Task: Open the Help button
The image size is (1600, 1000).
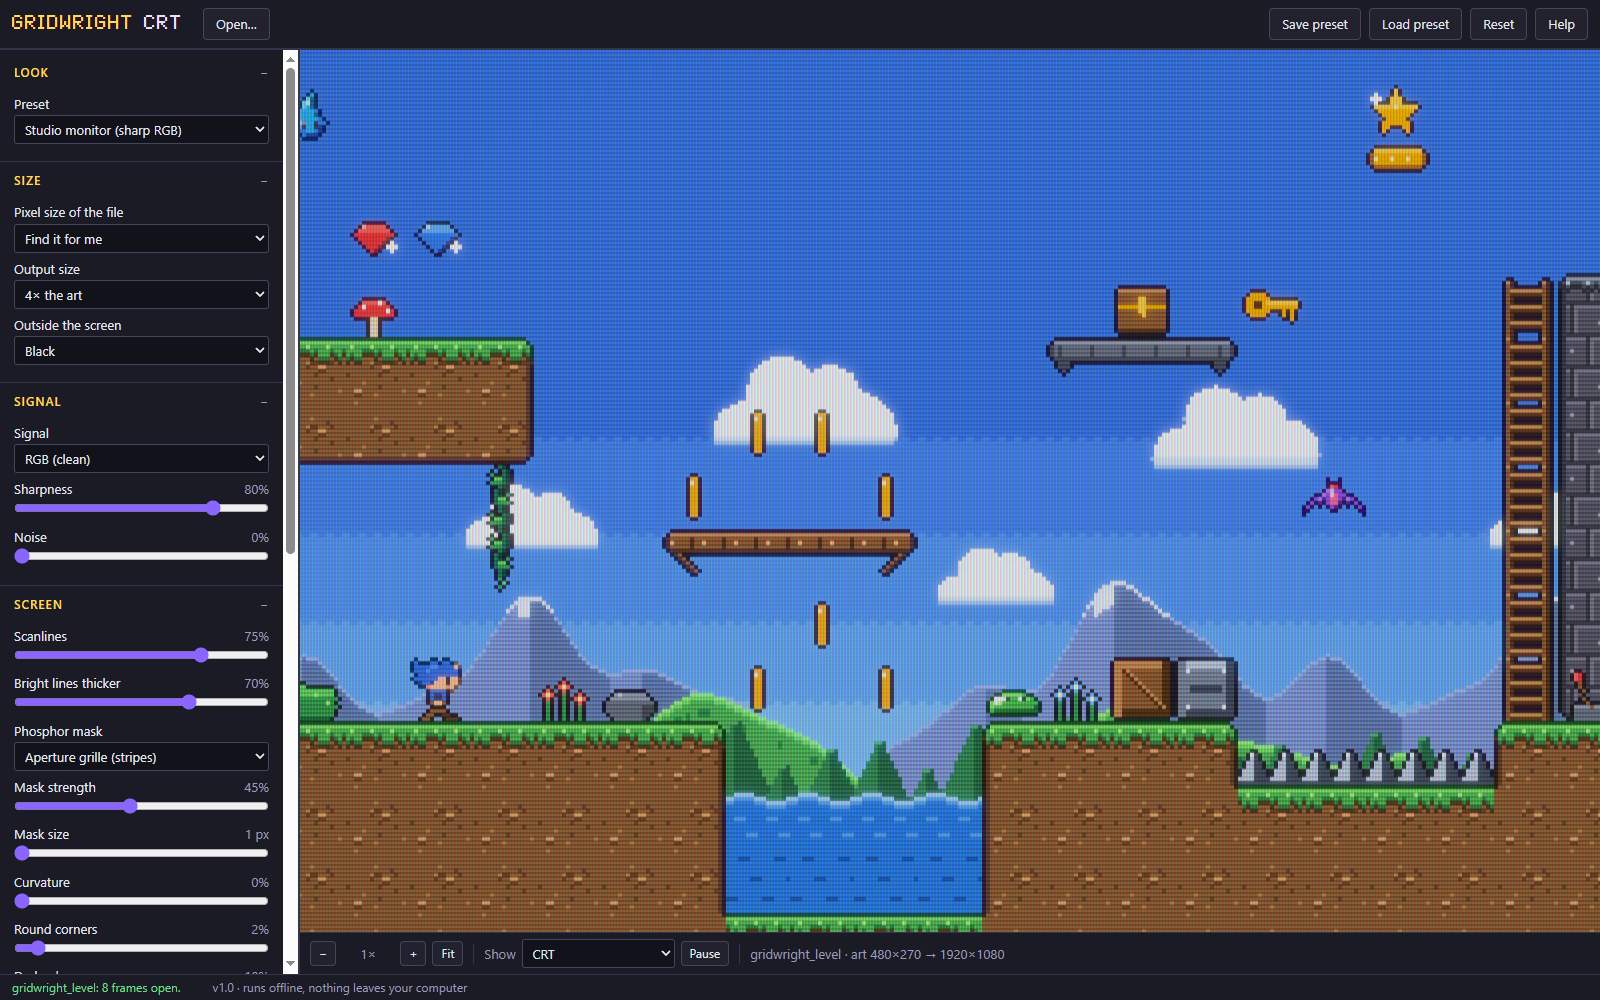Action: click(x=1561, y=24)
